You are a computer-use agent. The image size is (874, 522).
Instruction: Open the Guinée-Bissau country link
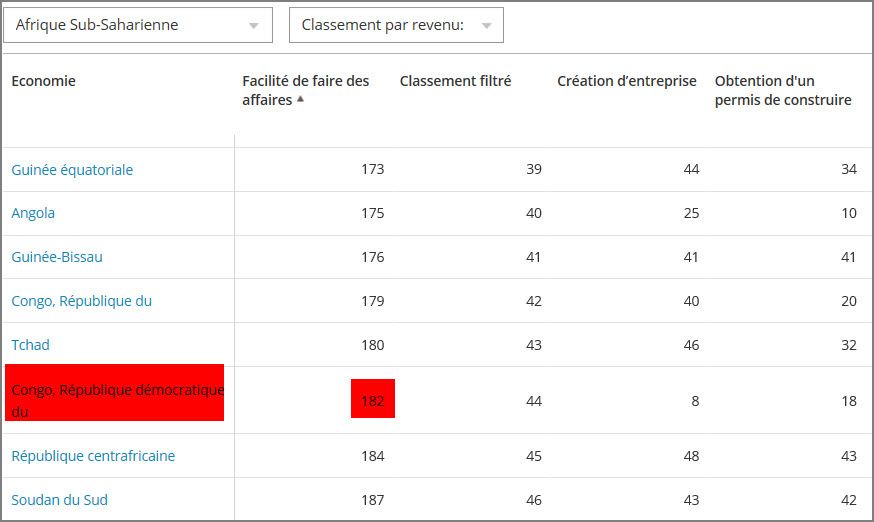click(57, 257)
